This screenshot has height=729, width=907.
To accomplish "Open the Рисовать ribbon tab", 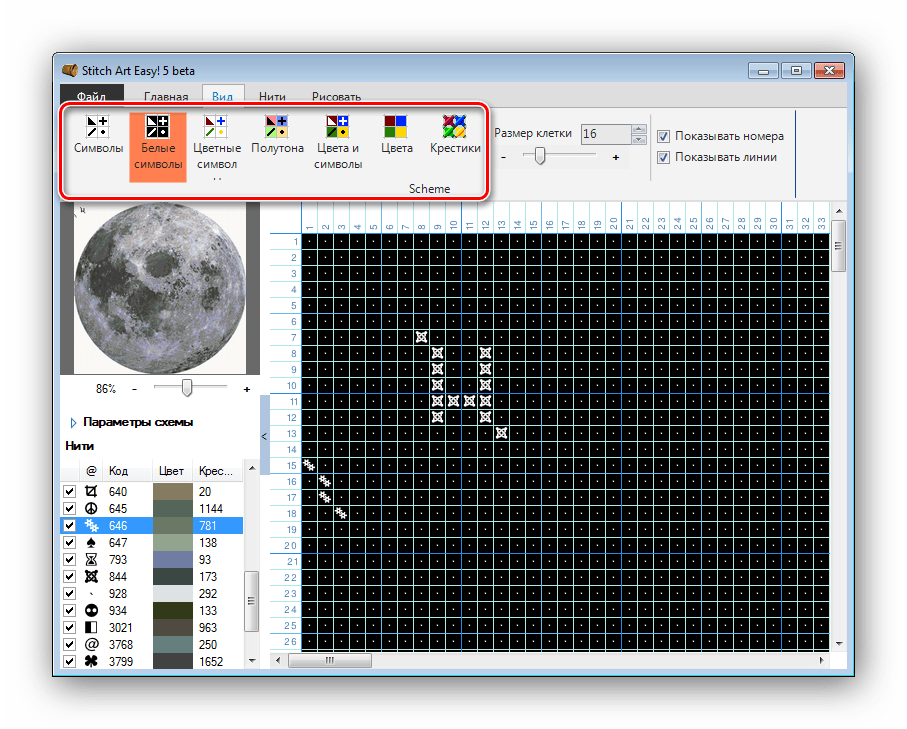I will click(x=336, y=97).
